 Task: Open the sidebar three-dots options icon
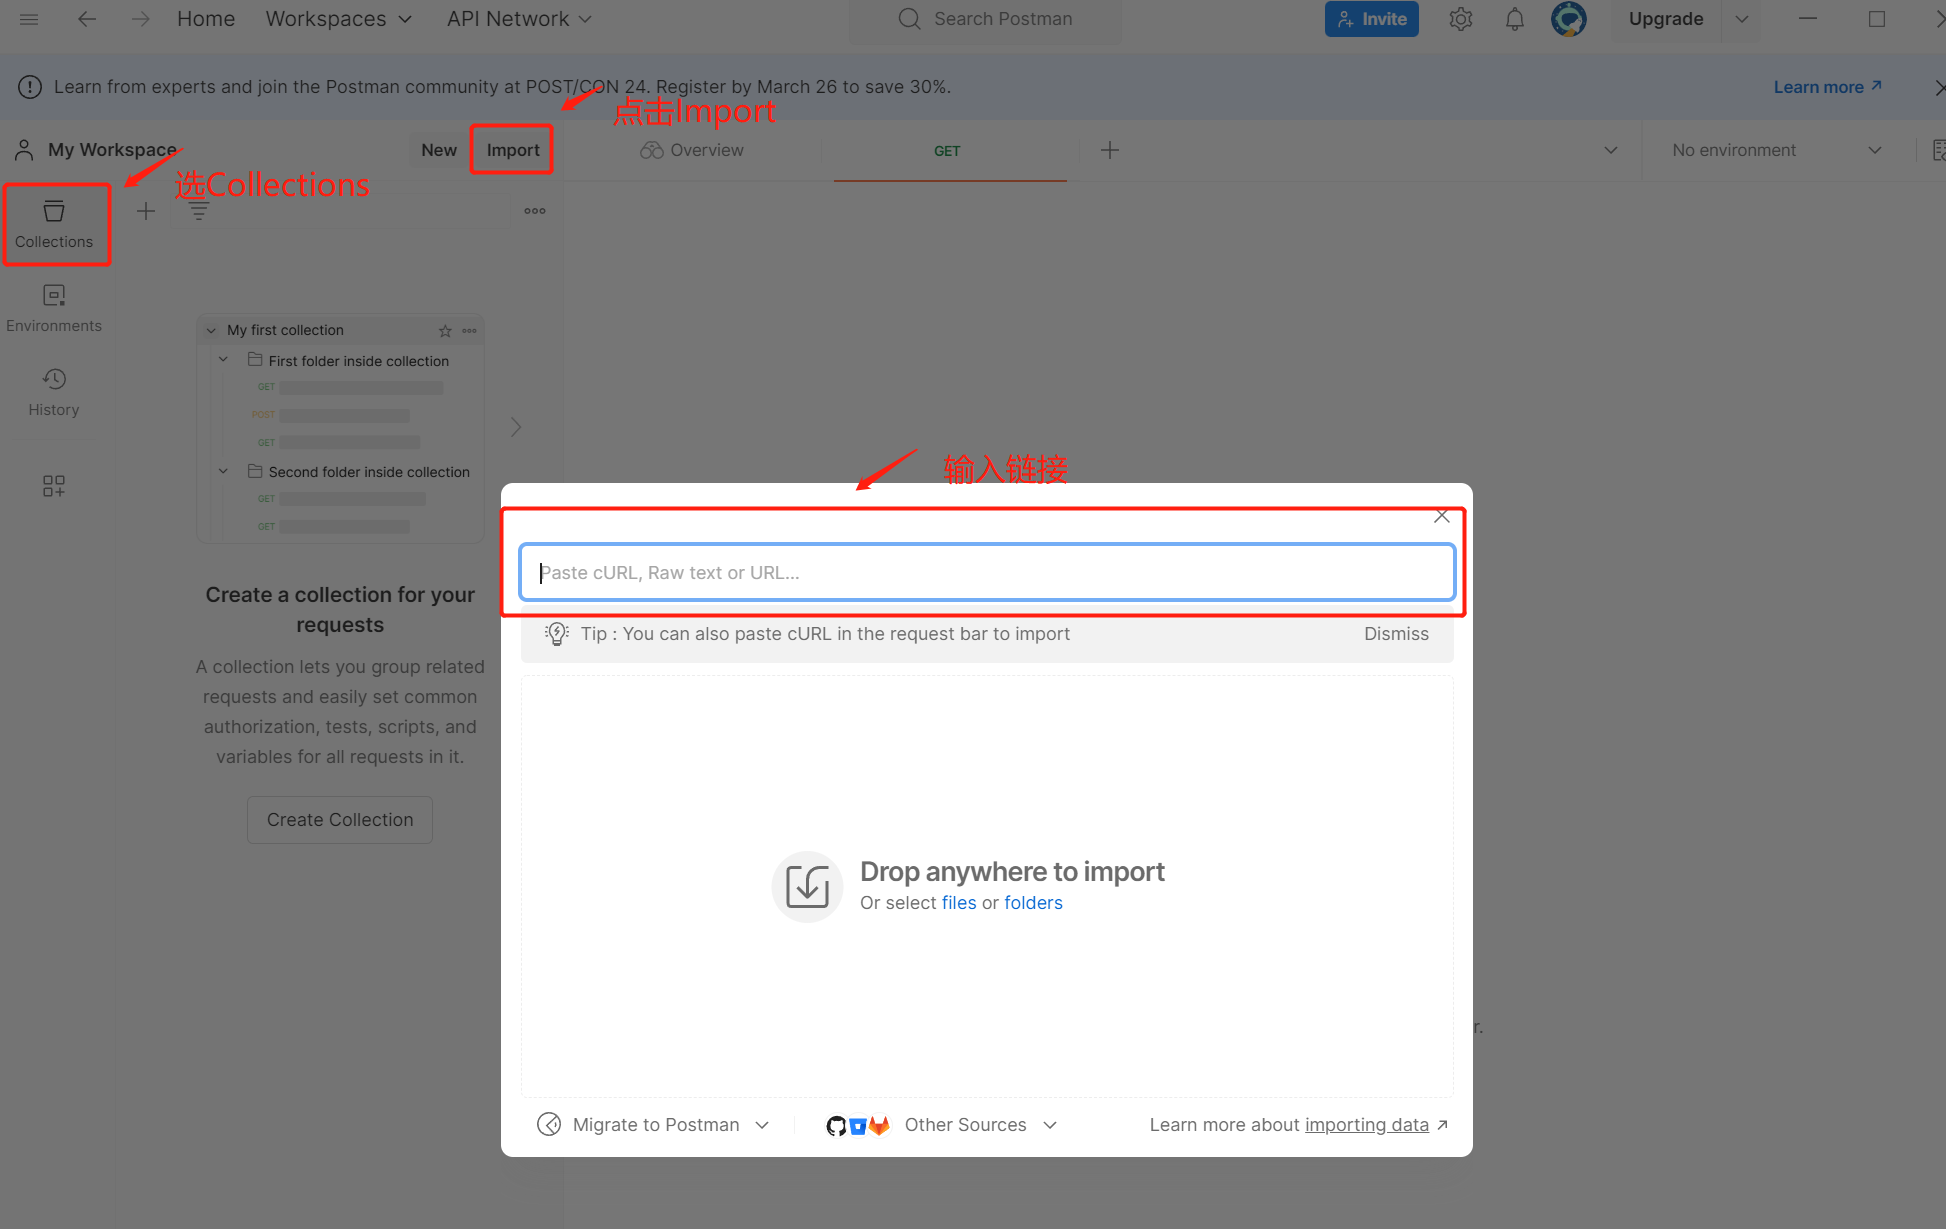tap(535, 211)
